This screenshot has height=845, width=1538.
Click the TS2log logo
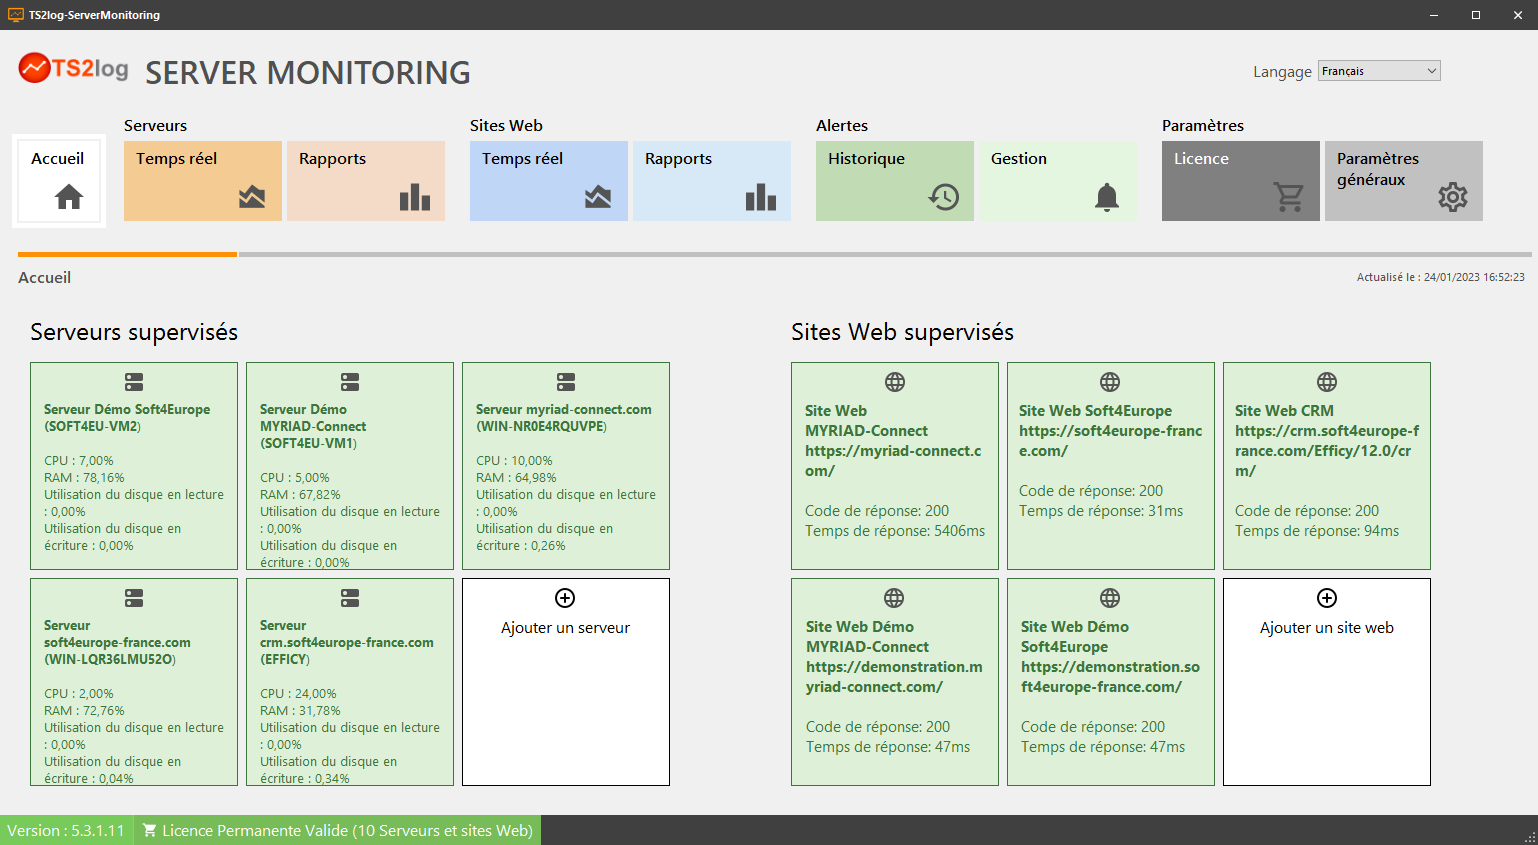[x=74, y=68]
